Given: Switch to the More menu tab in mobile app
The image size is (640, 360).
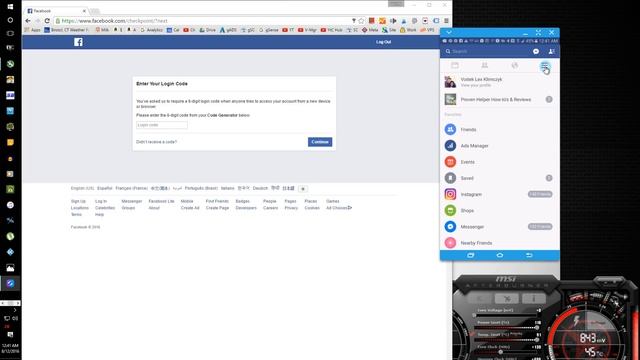Looking at the screenshot, I should 544,65.
